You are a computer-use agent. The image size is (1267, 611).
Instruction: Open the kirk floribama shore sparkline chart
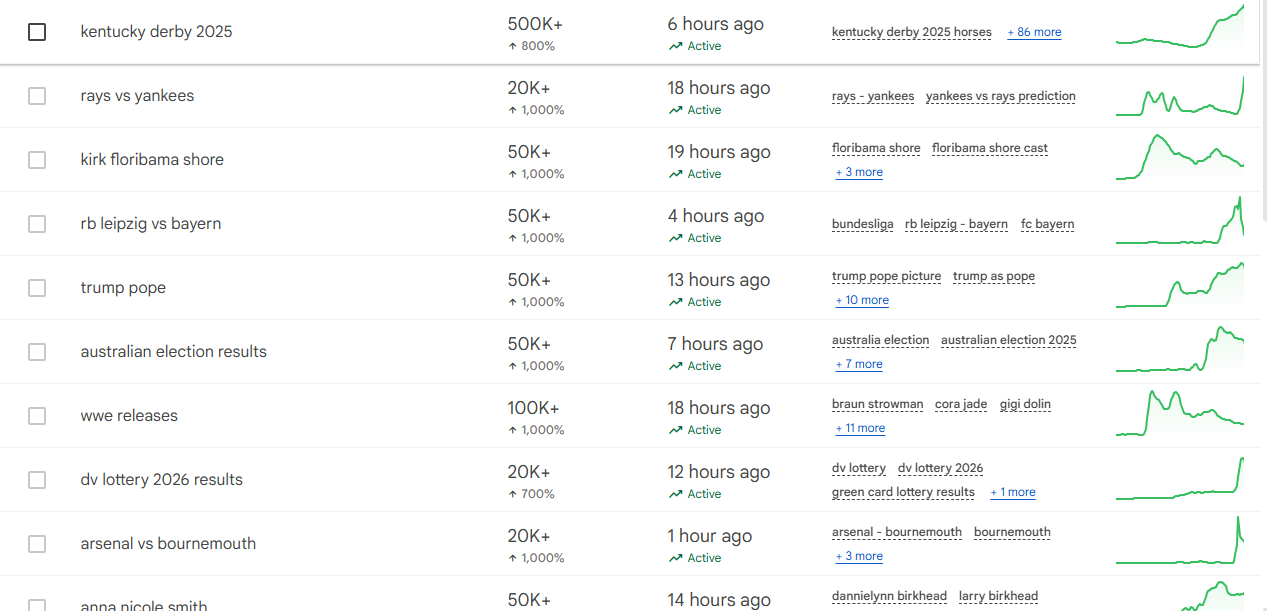[1180, 158]
